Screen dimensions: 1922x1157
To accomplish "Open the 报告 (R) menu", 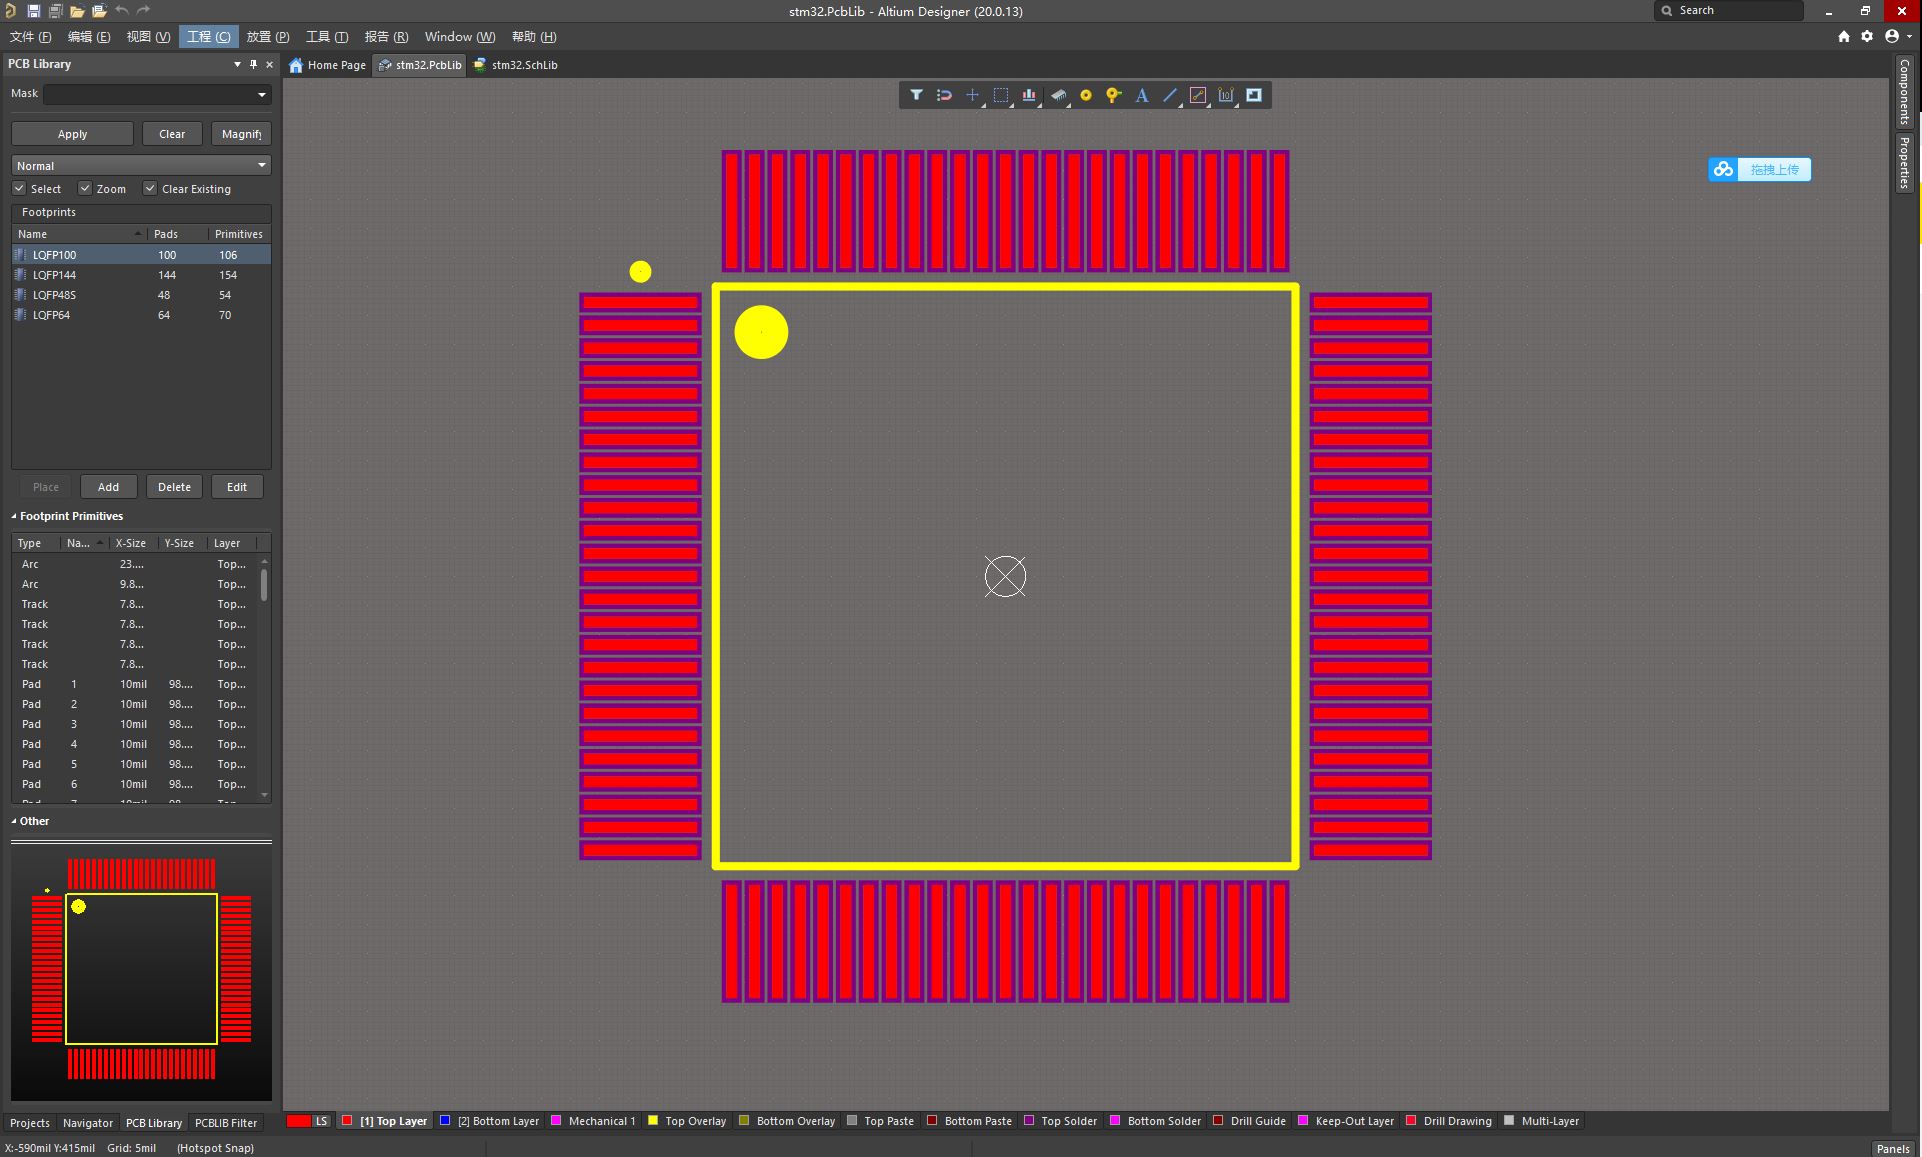I will tap(386, 36).
